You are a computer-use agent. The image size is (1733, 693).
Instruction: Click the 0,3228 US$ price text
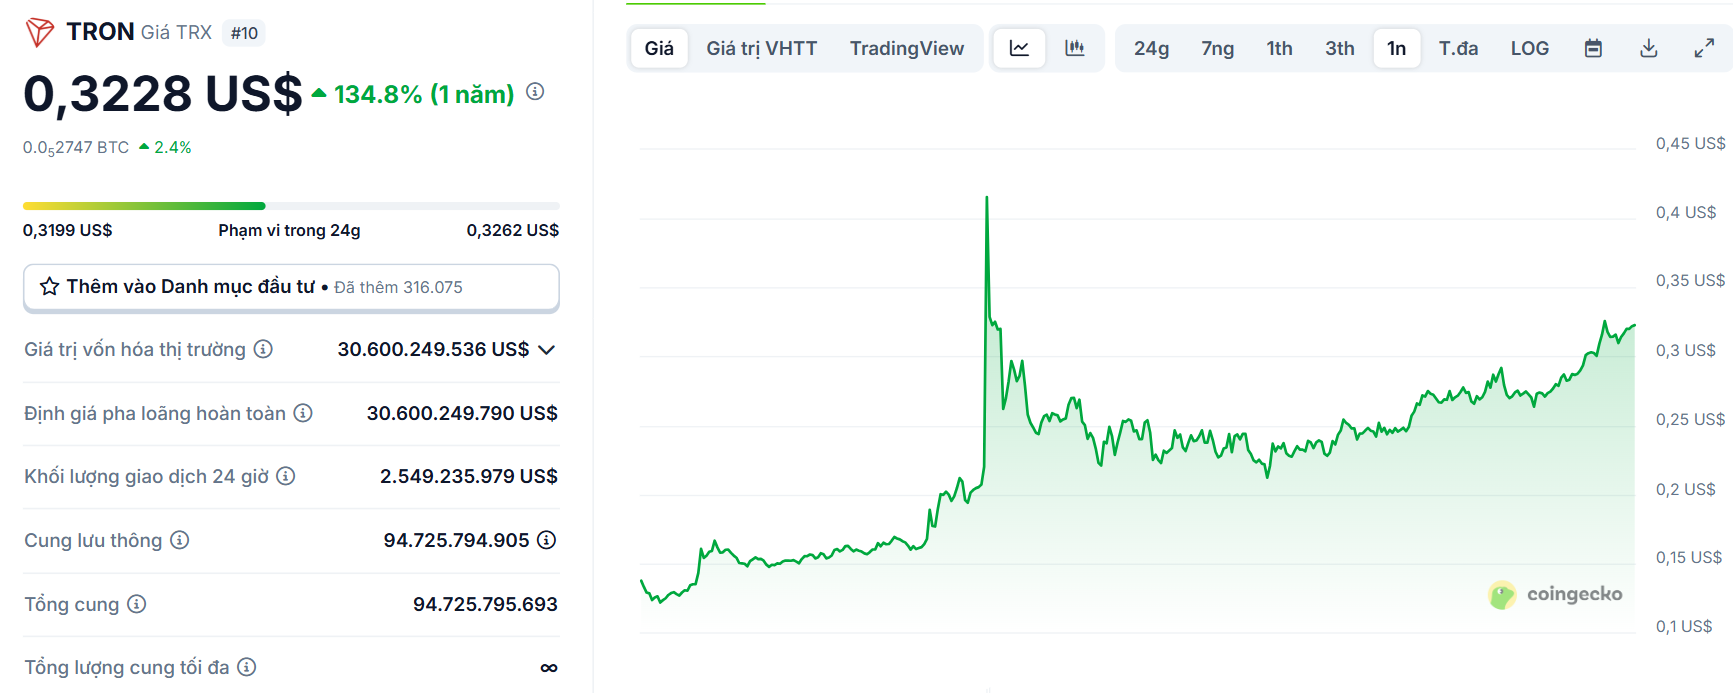coord(162,94)
